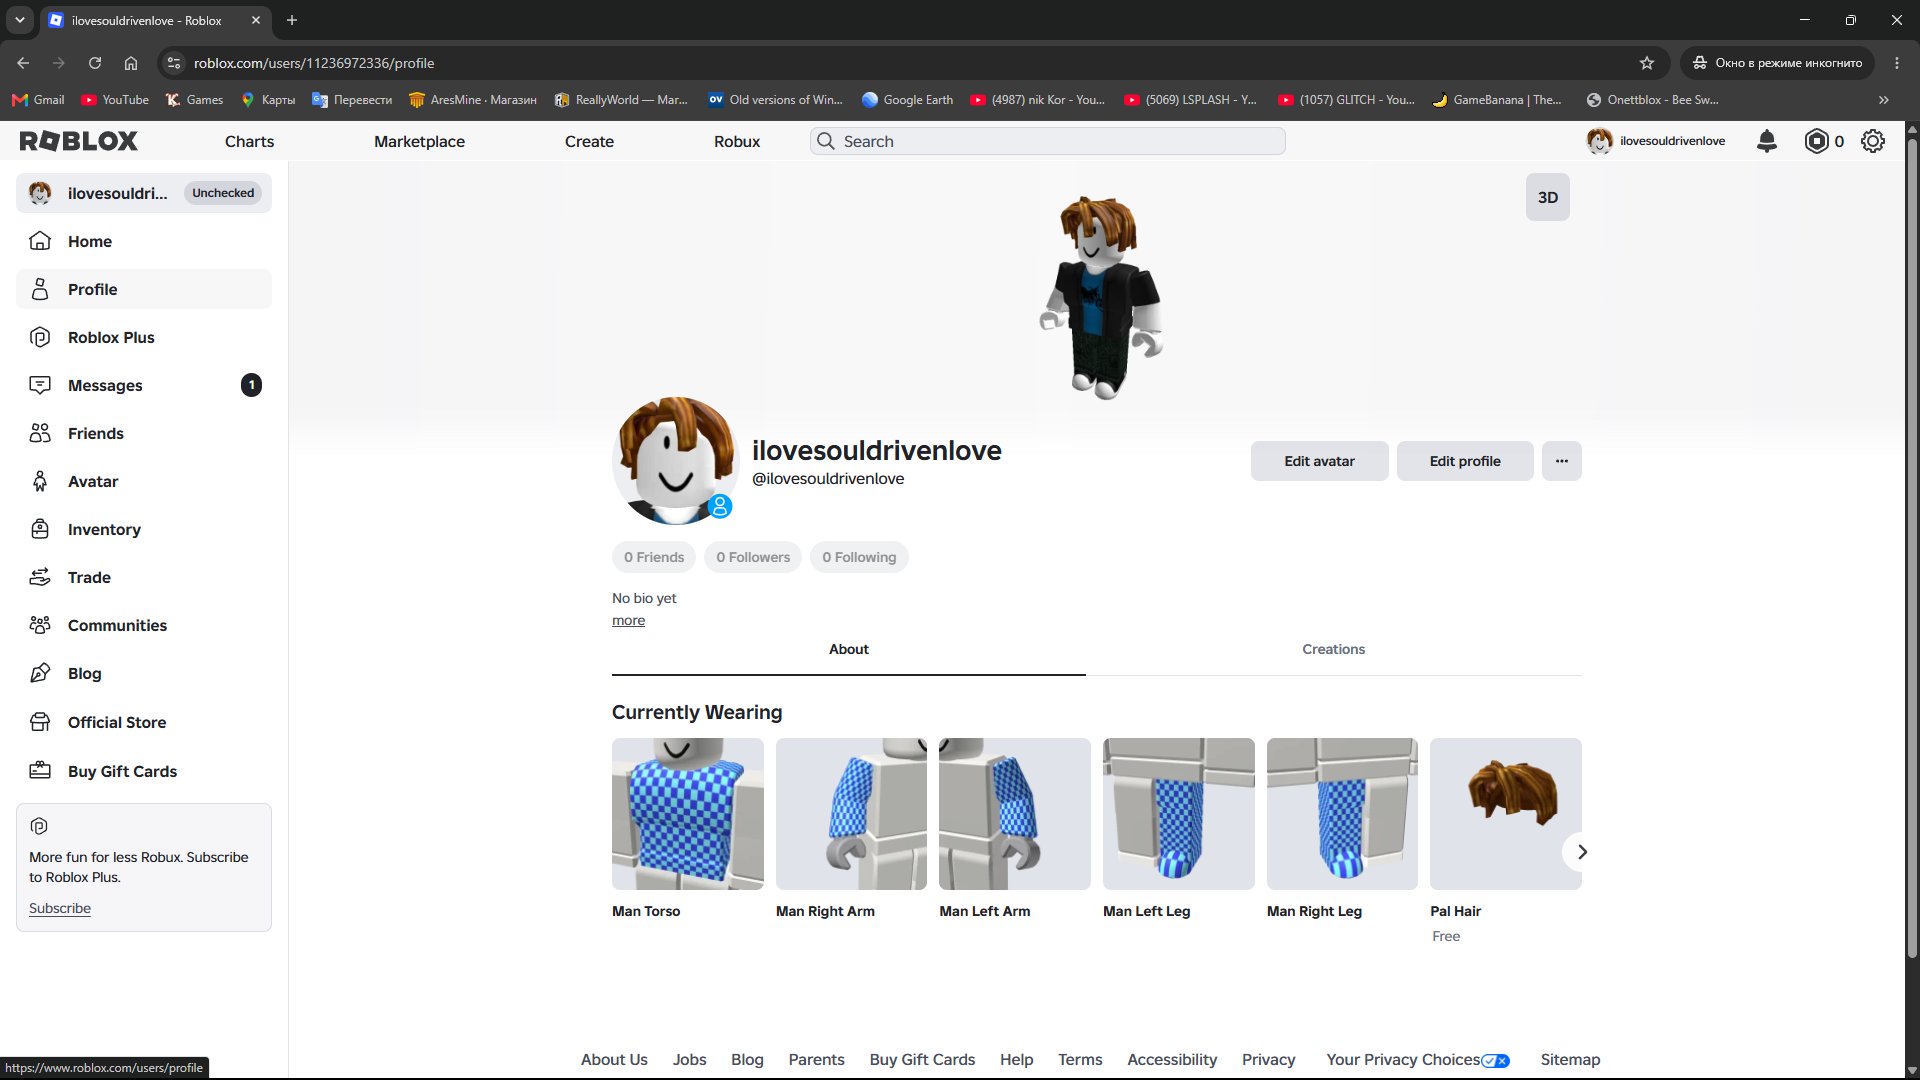Click the Subscribe link for Roblox Plus
Screen dimensions: 1920x1080
[60, 908]
